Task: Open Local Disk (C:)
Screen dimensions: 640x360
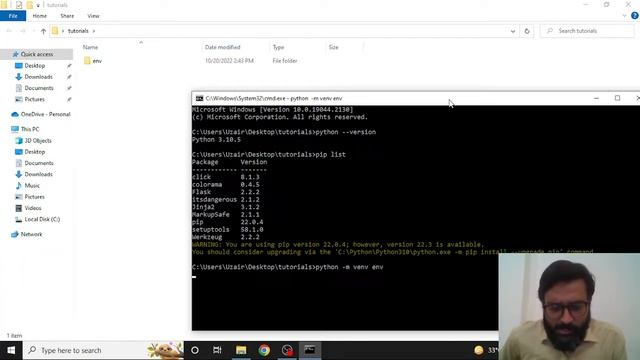Action: (42, 219)
